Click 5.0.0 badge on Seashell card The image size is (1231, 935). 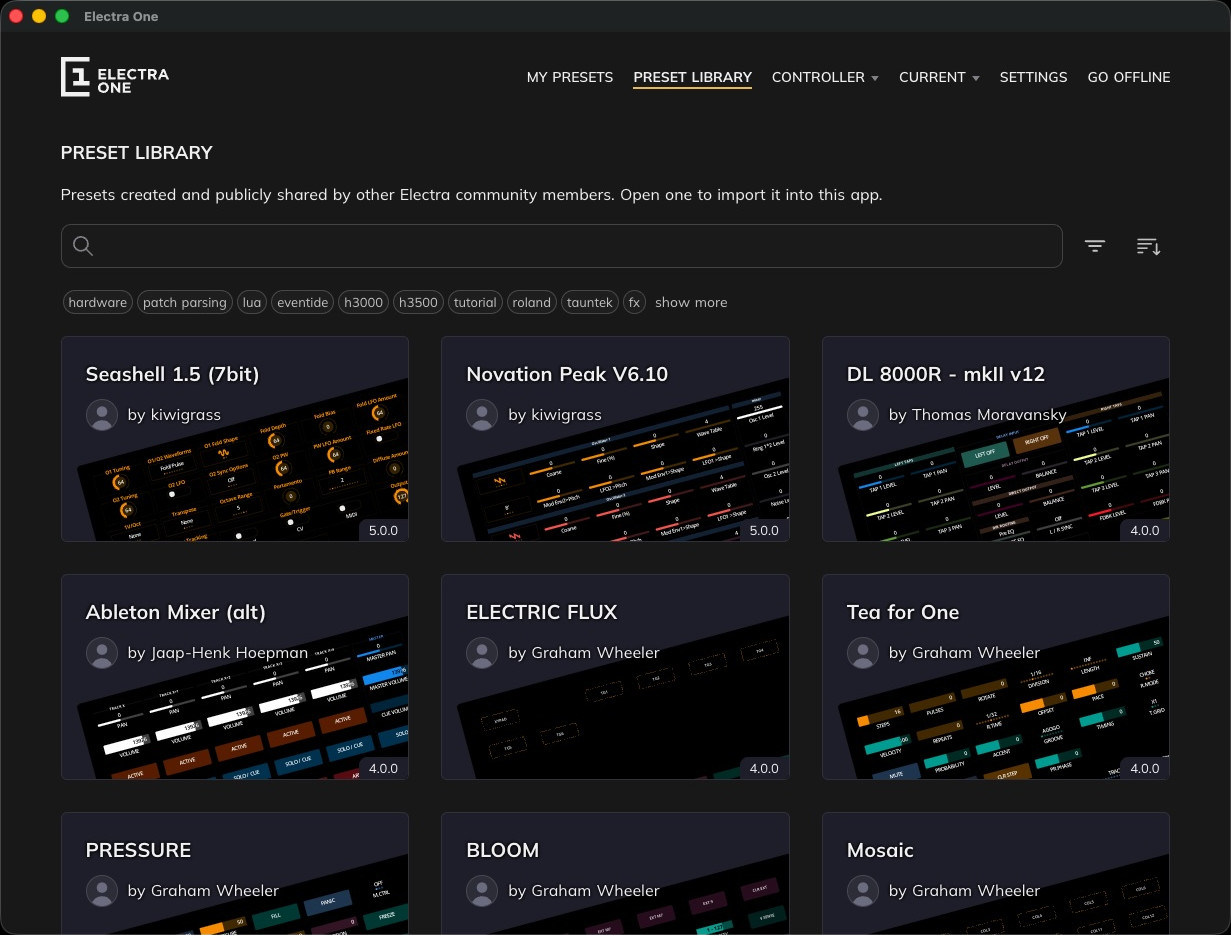pos(383,530)
